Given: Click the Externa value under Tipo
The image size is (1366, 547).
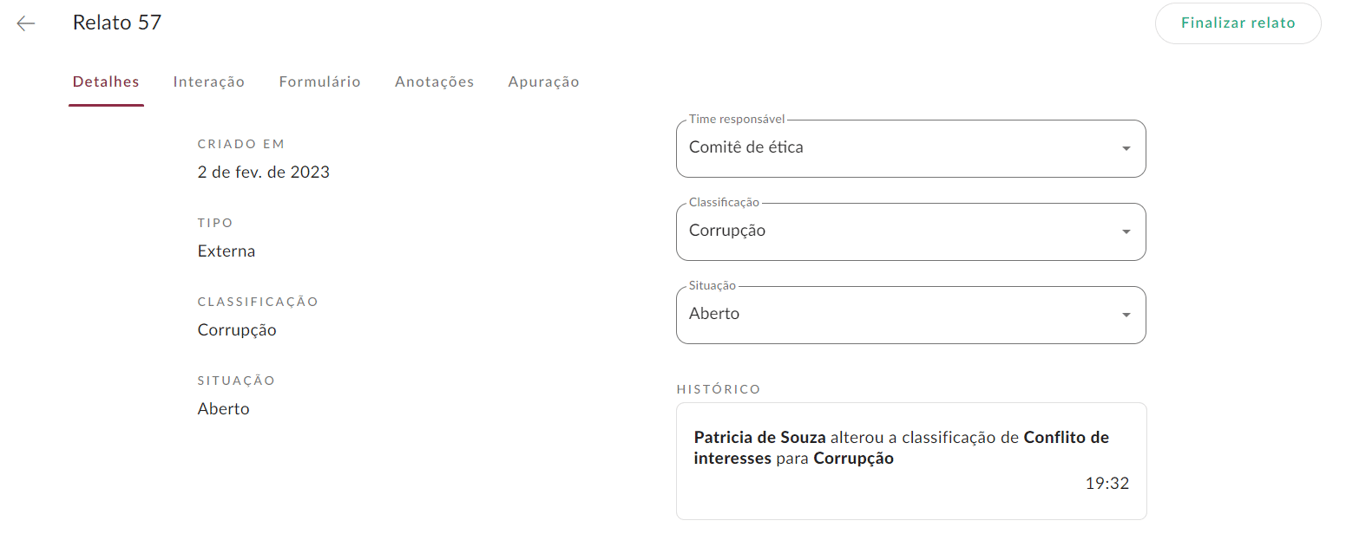Looking at the screenshot, I should pos(226,251).
